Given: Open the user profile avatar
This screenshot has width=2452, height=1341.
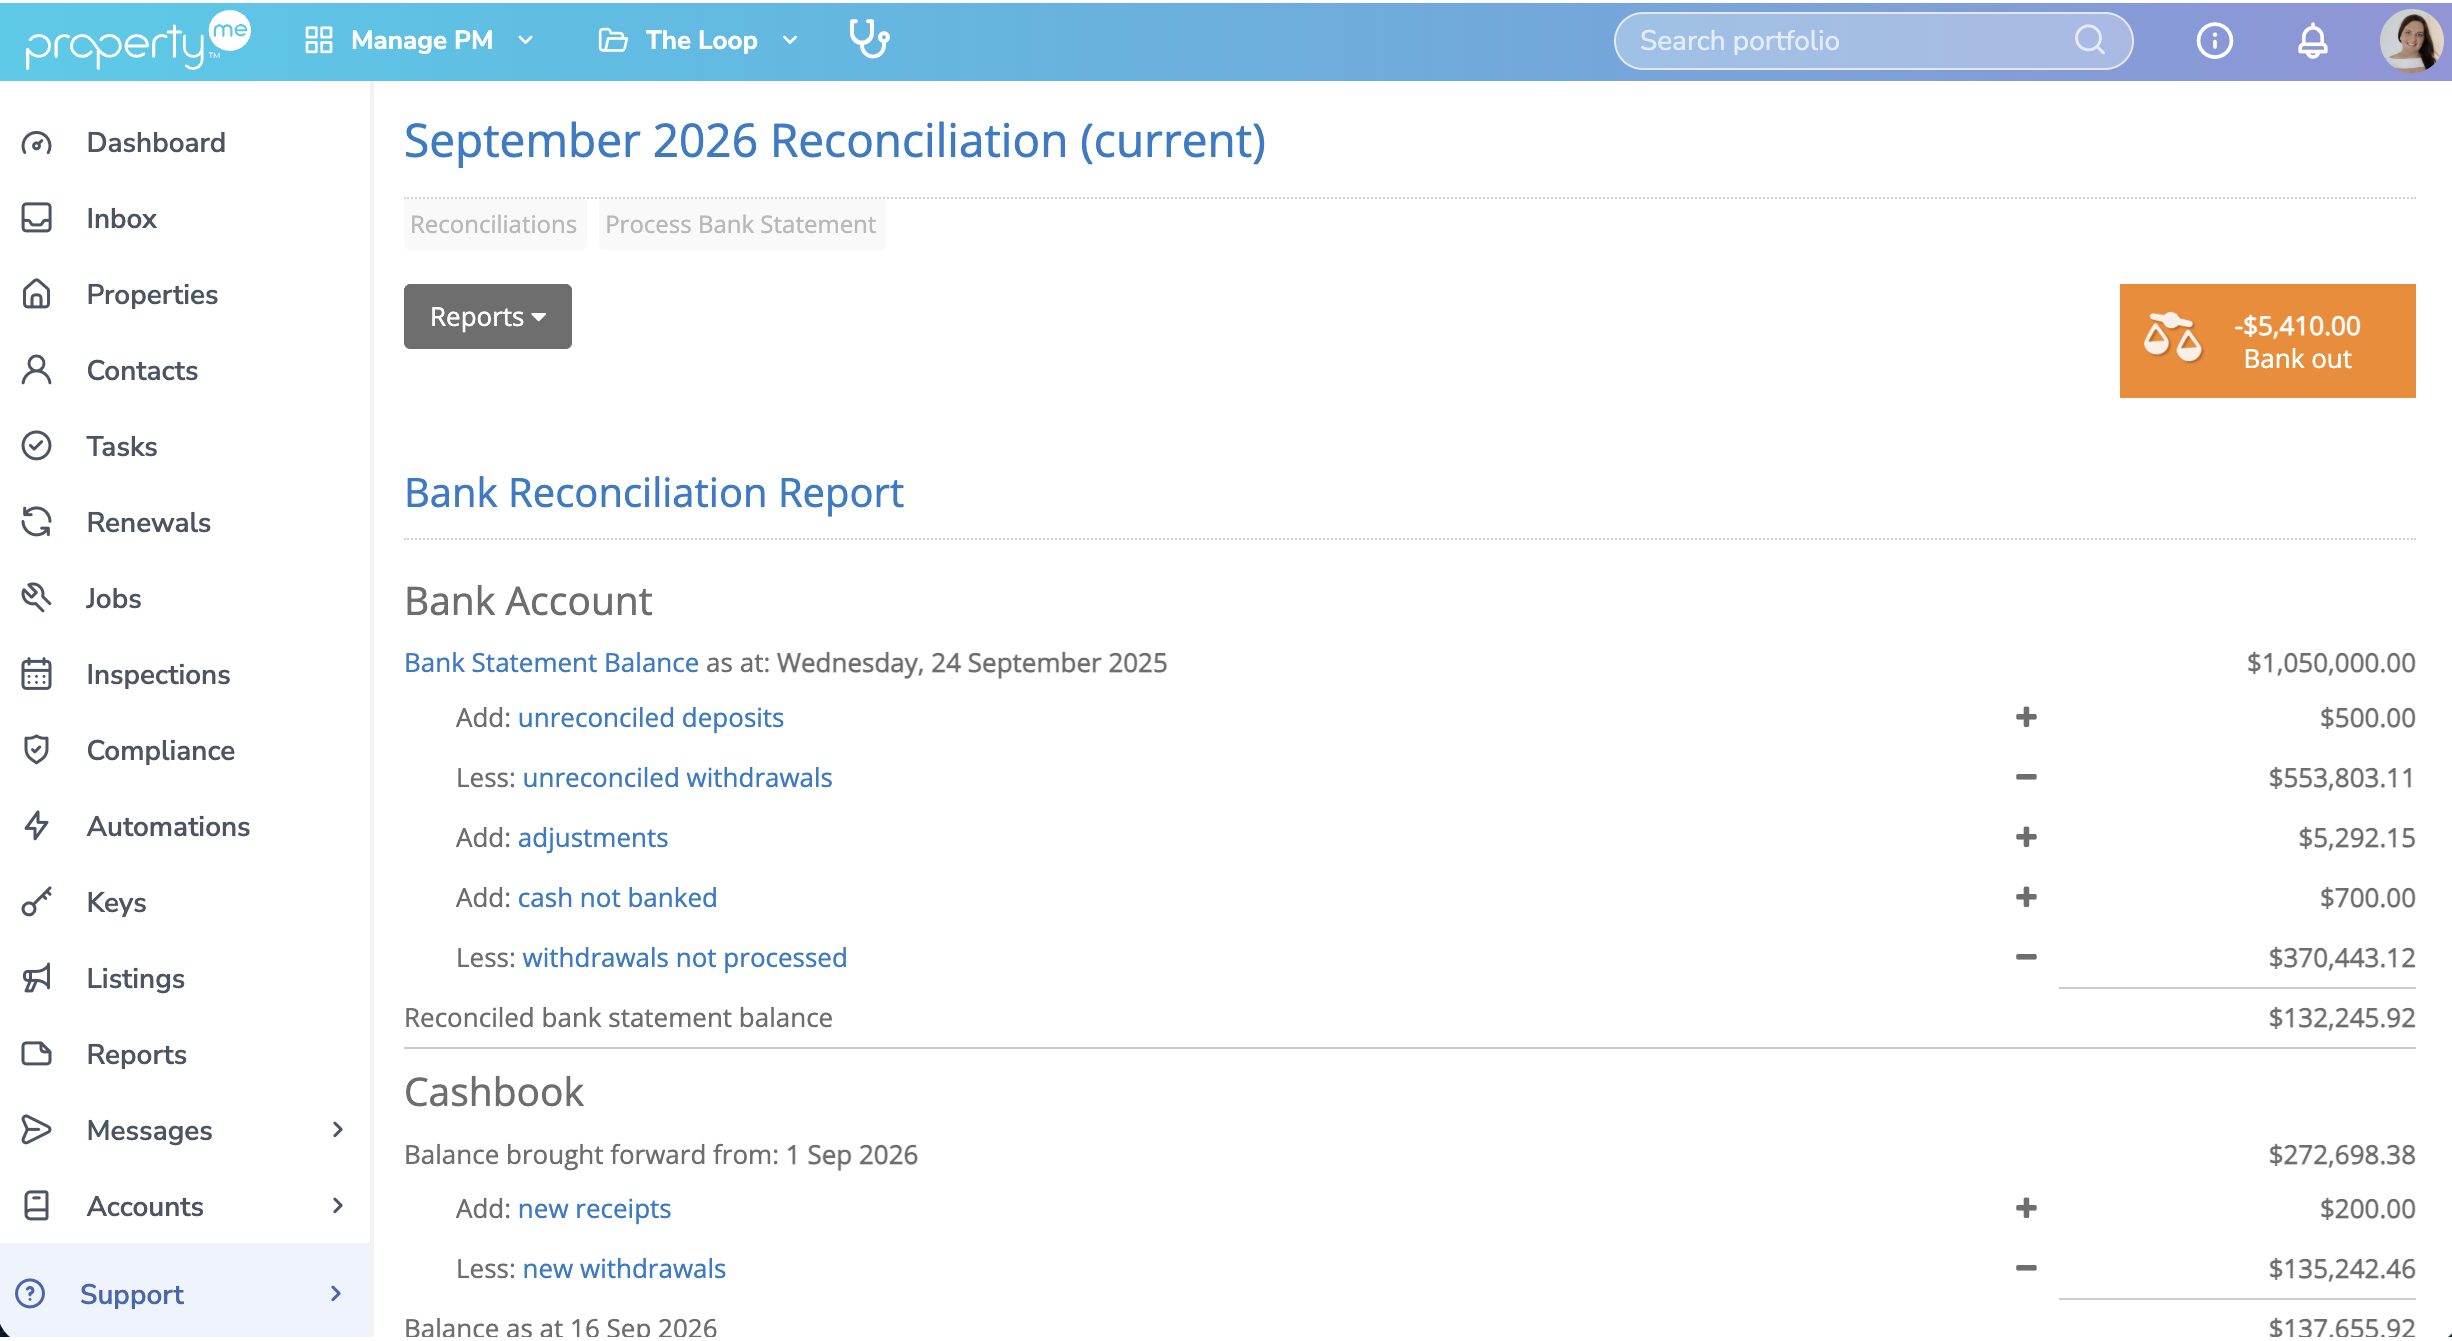Looking at the screenshot, I should (2411, 41).
